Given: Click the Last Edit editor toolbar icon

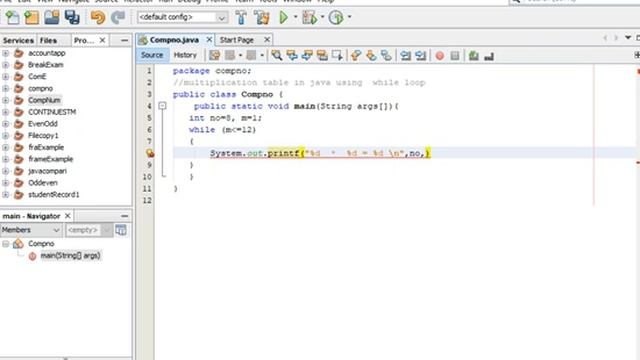Looking at the screenshot, I should click(214, 55).
